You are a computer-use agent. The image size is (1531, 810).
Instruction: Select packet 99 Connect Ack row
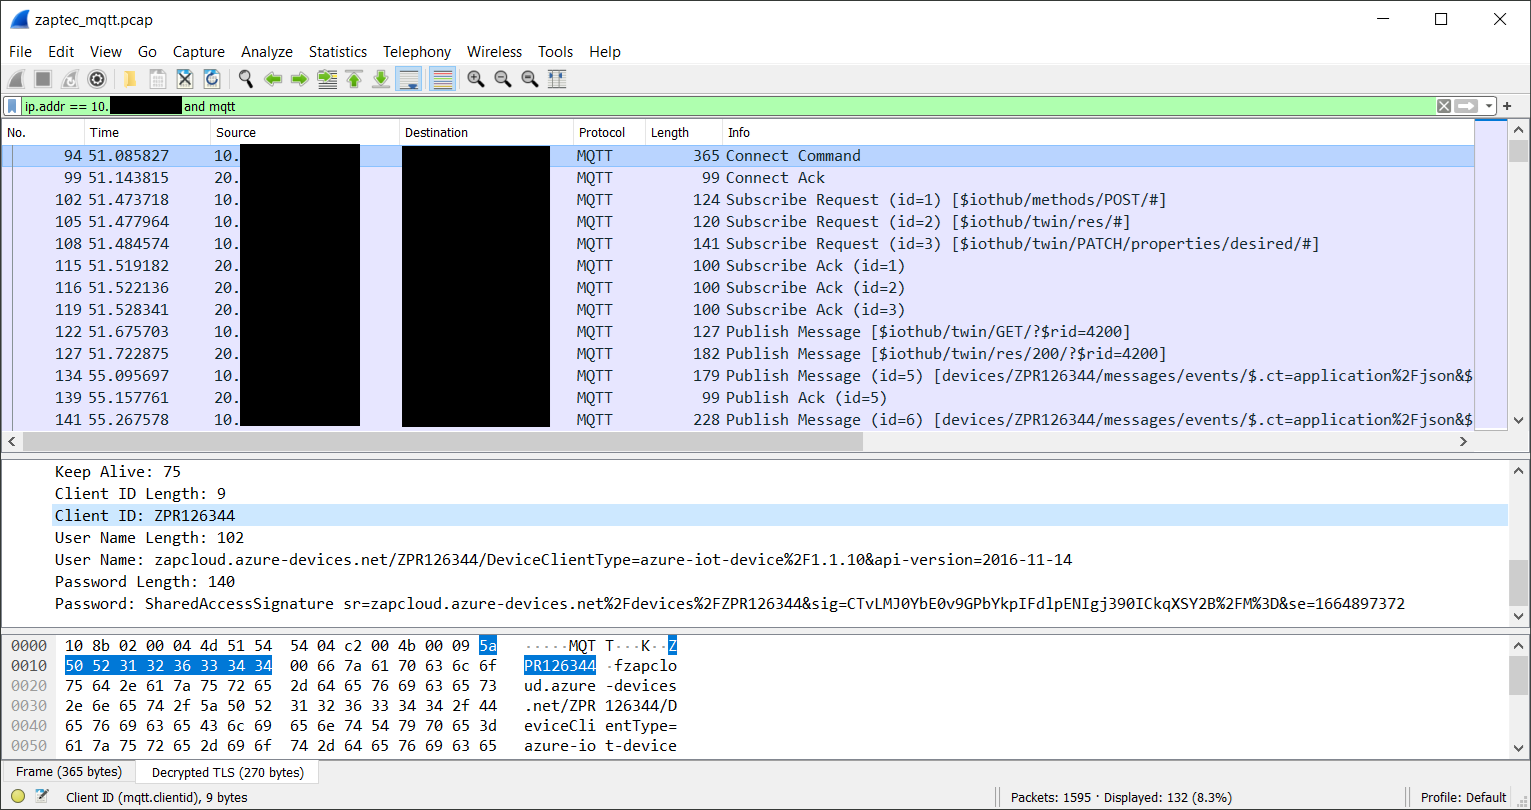pyautogui.click(x=738, y=178)
